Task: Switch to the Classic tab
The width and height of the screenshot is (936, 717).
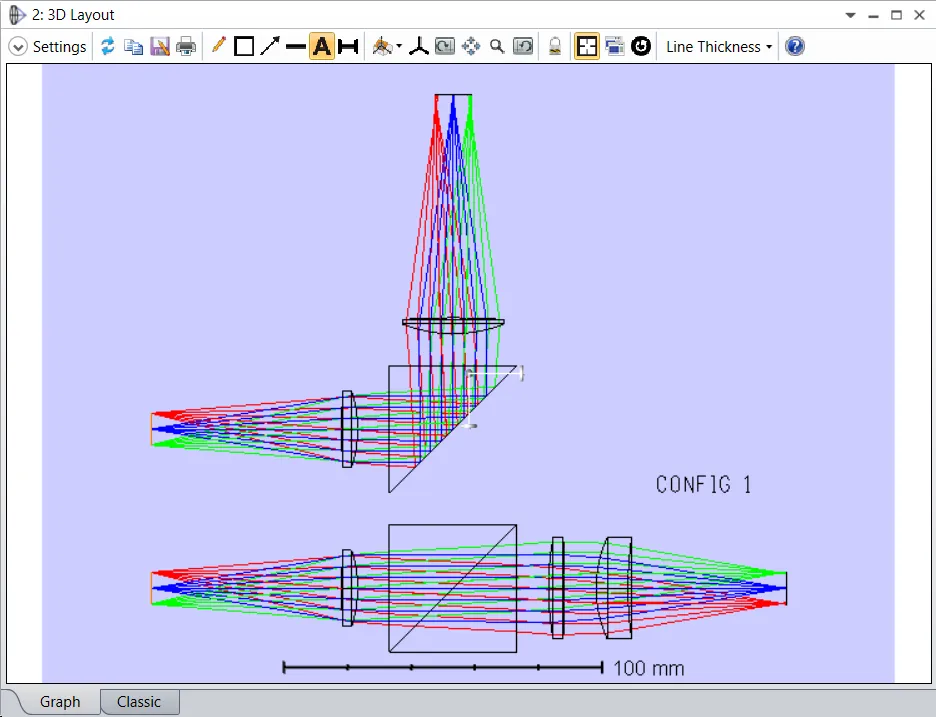Action: [139, 702]
